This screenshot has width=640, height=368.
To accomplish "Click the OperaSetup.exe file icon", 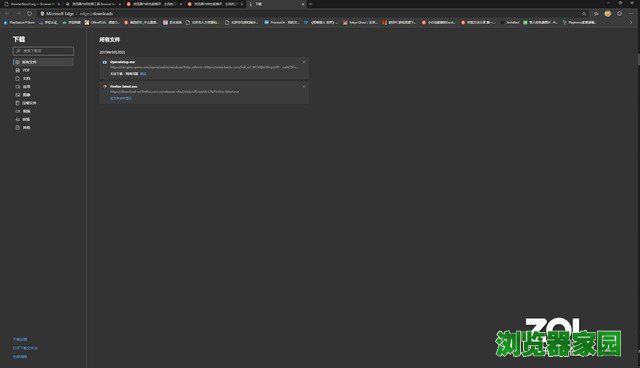I will [105, 62].
